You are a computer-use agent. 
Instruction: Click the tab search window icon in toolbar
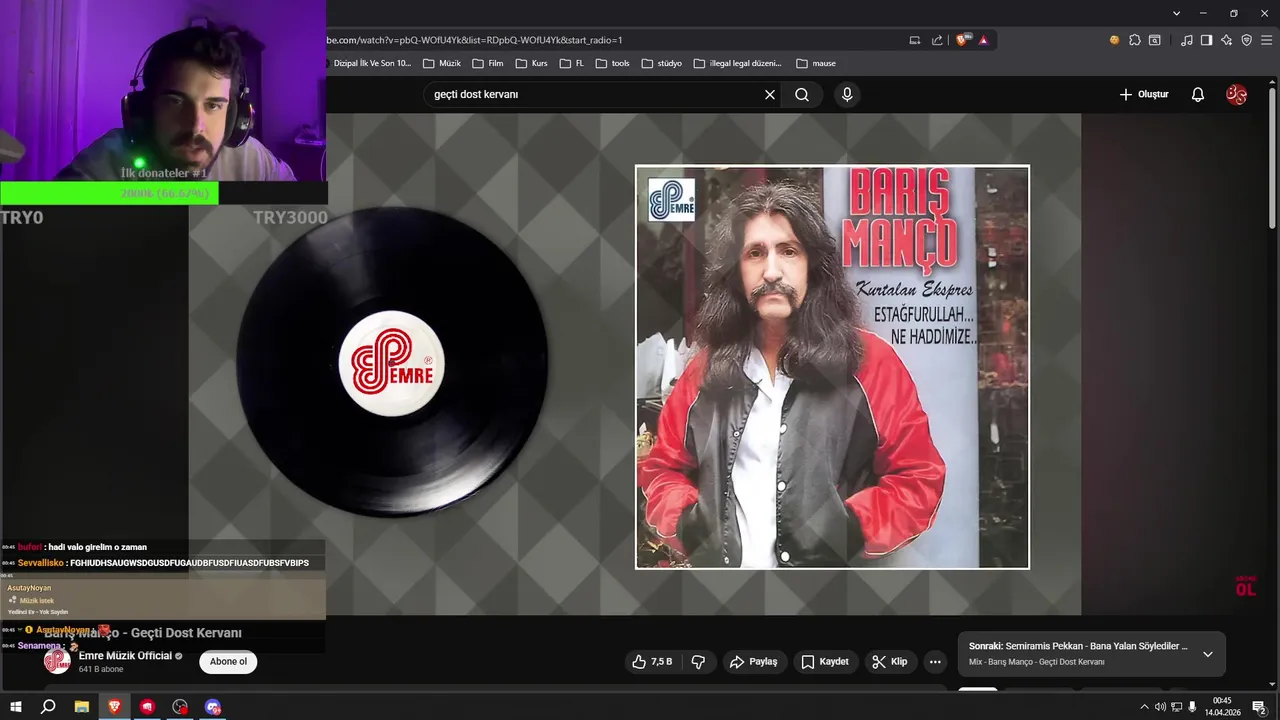[x=1155, y=40]
